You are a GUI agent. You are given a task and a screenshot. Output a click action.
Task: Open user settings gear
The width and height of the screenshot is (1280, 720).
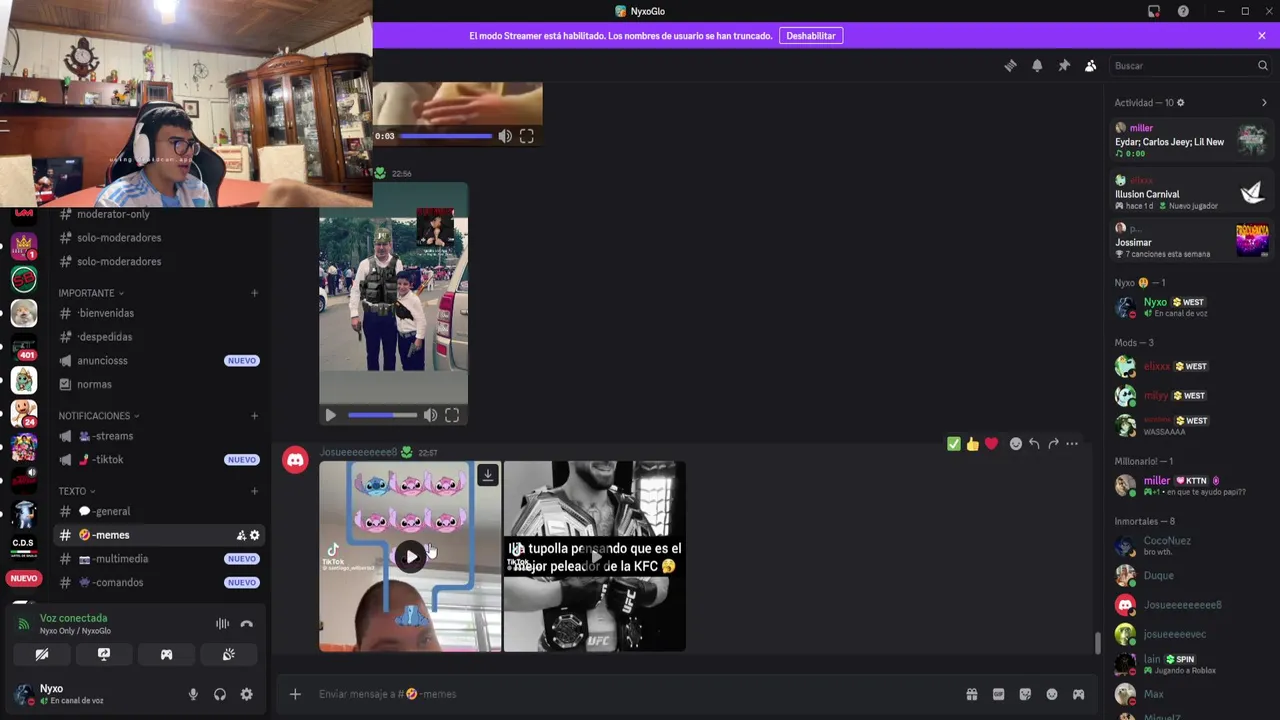(247, 694)
